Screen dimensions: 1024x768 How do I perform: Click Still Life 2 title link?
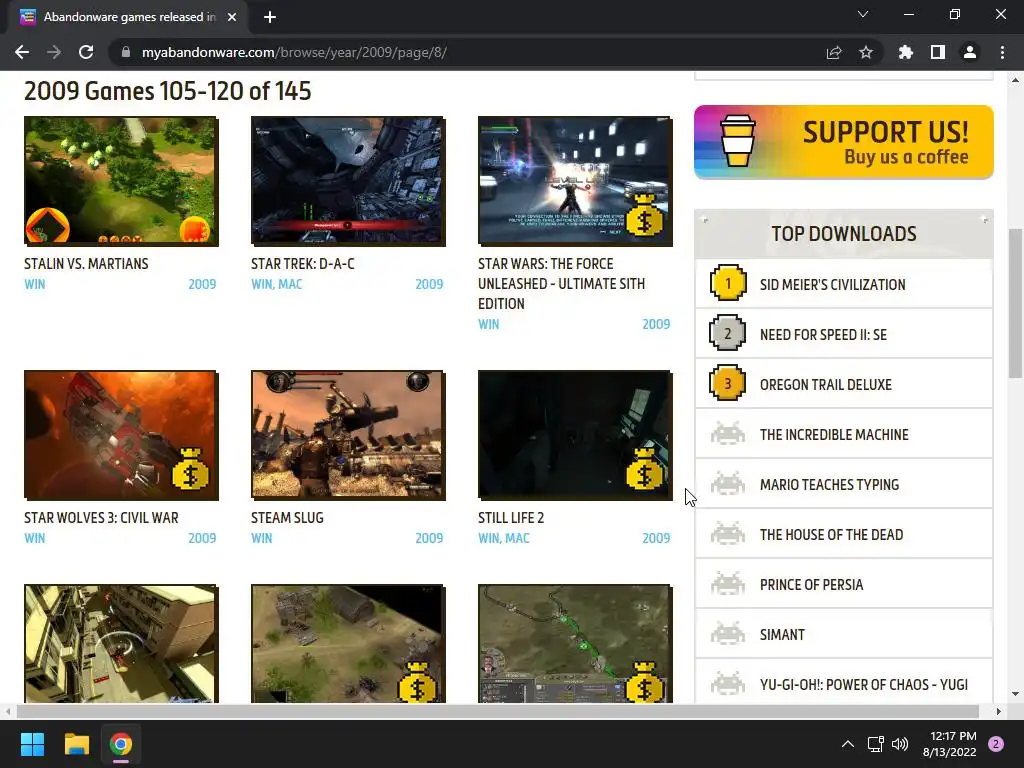(x=511, y=518)
